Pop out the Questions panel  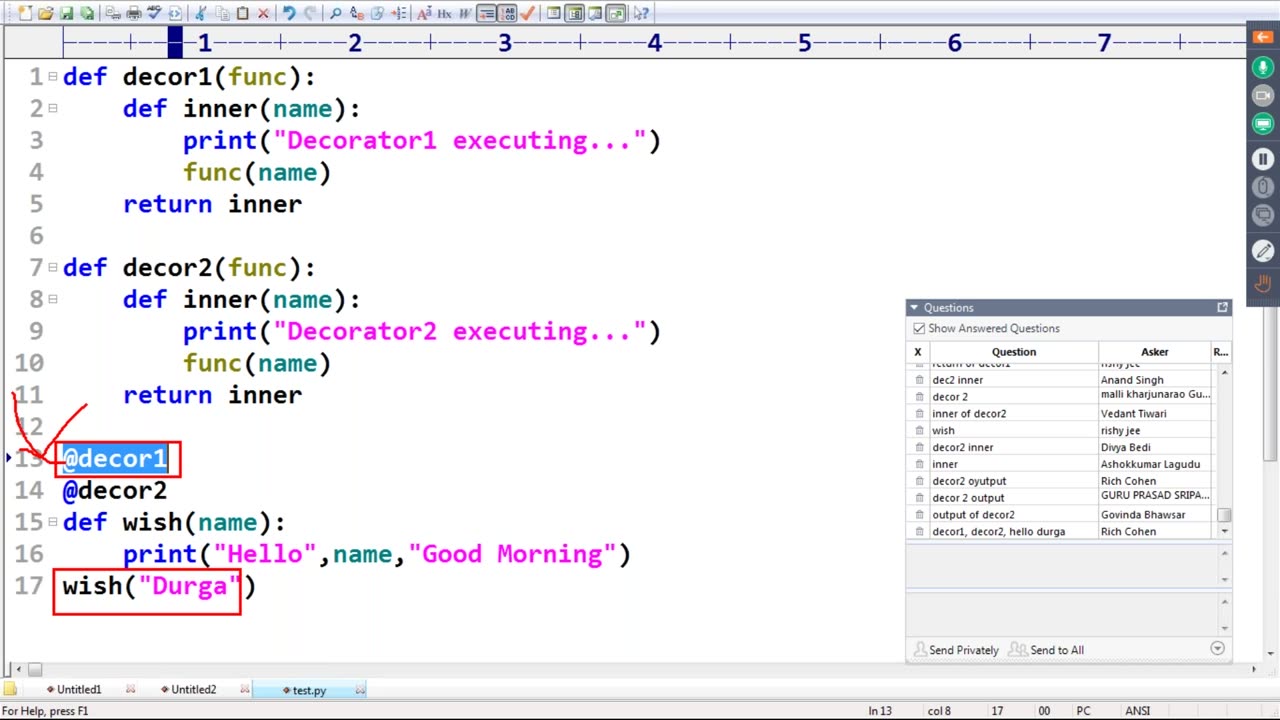1222,308
